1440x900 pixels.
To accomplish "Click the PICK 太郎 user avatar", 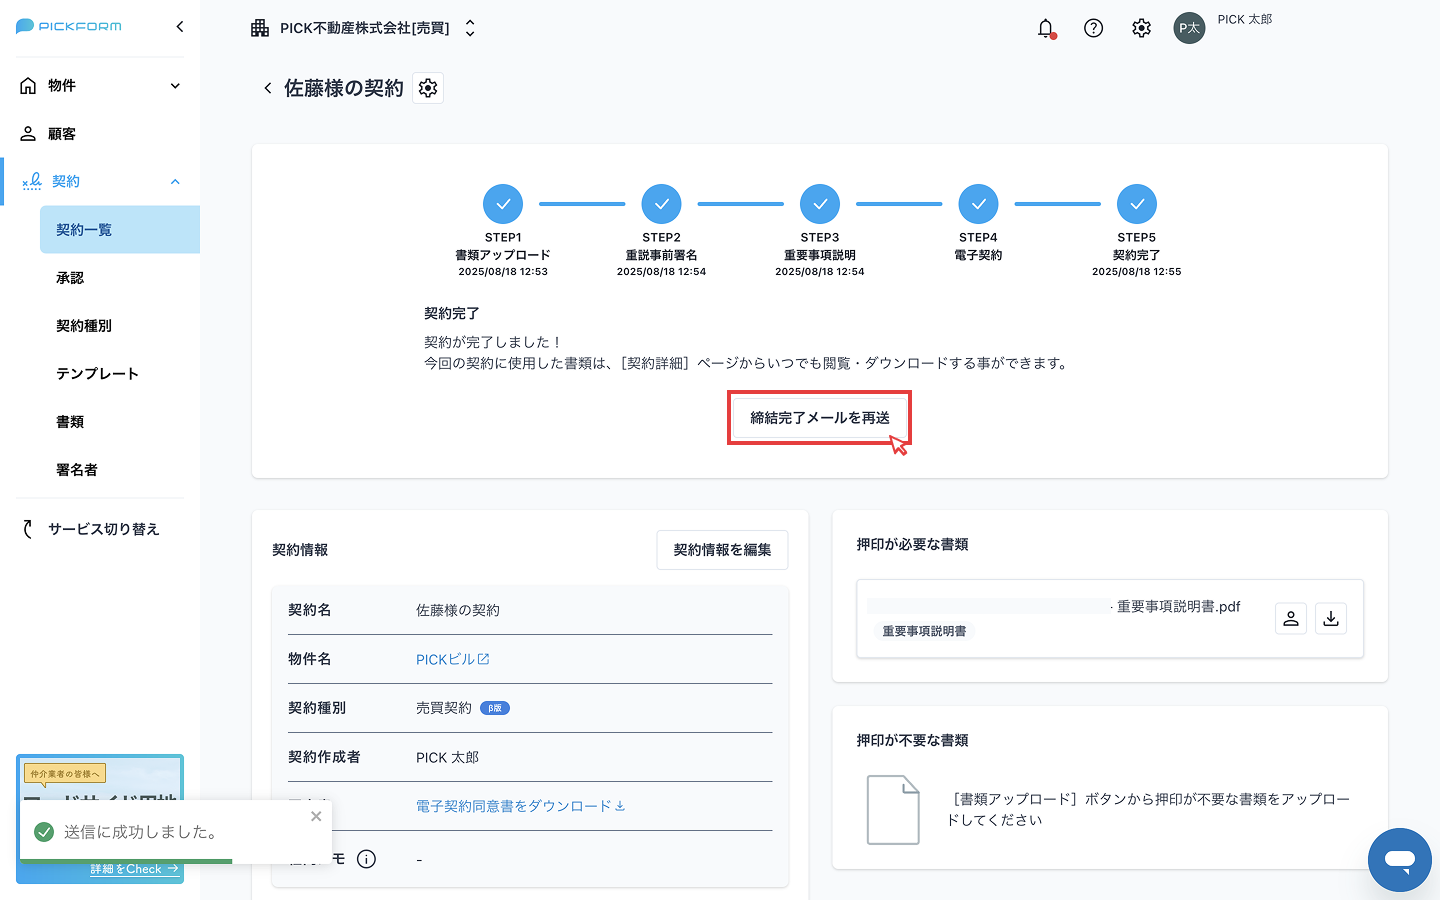I will coord(1189,28).
